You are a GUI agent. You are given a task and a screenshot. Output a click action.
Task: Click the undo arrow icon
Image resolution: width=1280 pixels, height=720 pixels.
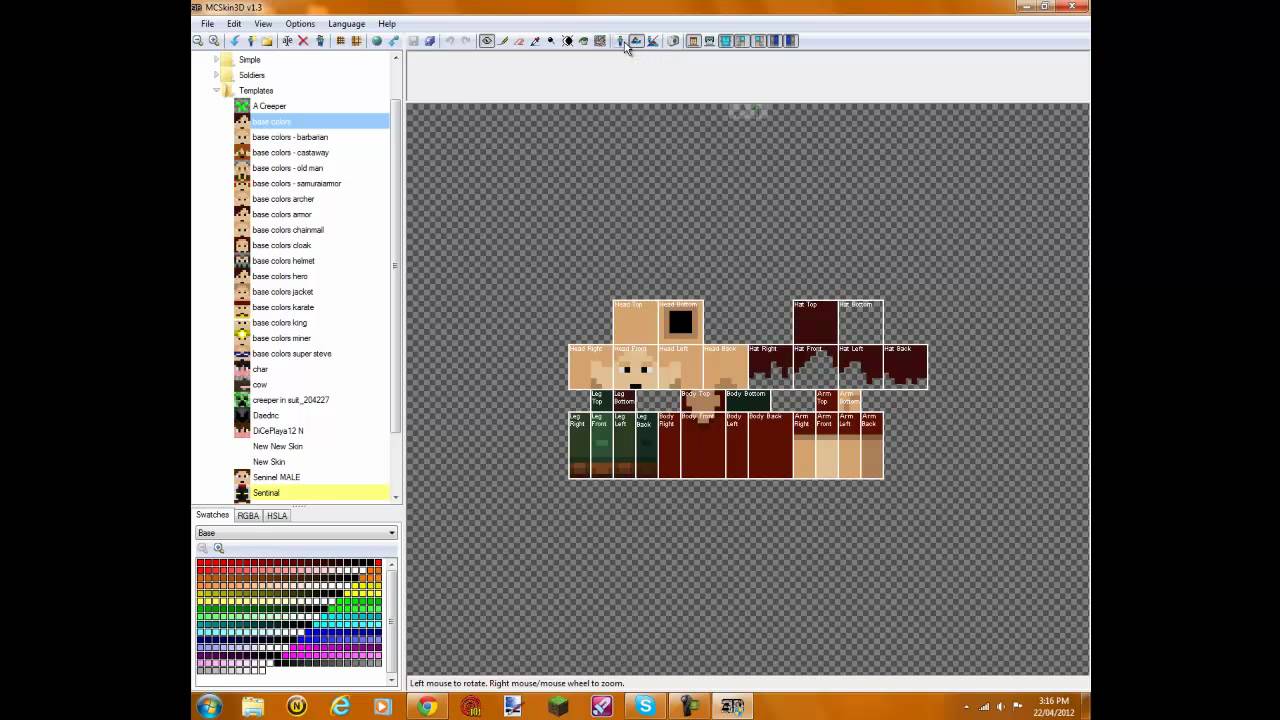coord(450,41)
